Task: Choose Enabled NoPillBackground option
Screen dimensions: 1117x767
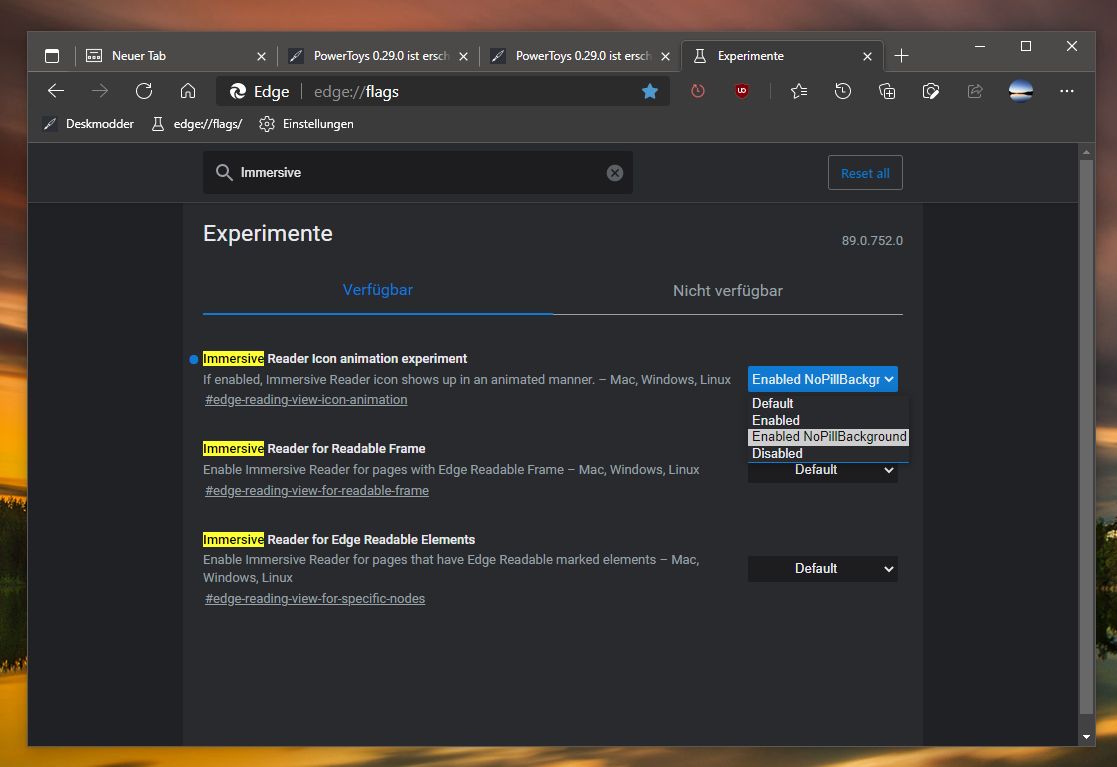Action: pyautogui.click(x=828, y=437)
